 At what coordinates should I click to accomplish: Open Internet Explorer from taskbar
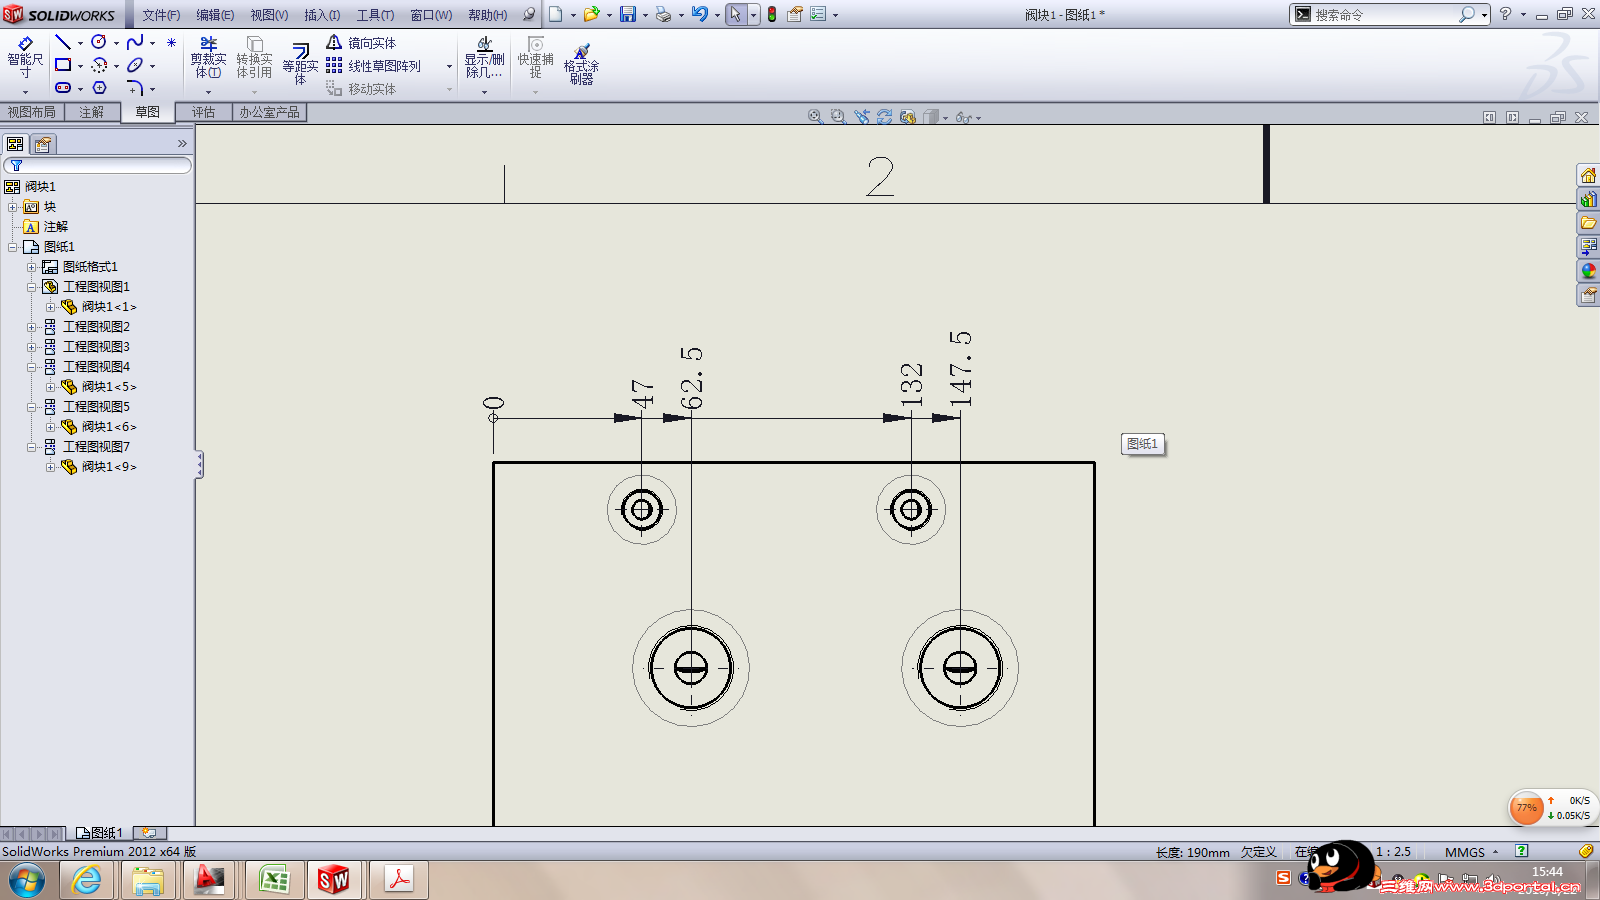click(x=87, y=881)
